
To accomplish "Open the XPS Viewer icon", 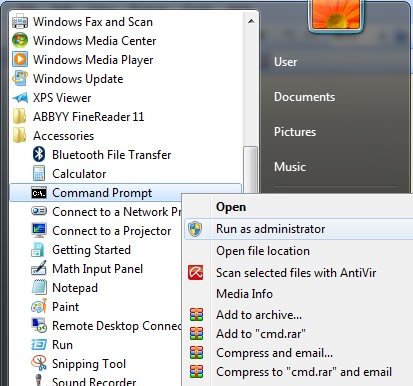I will pos(20,98).
